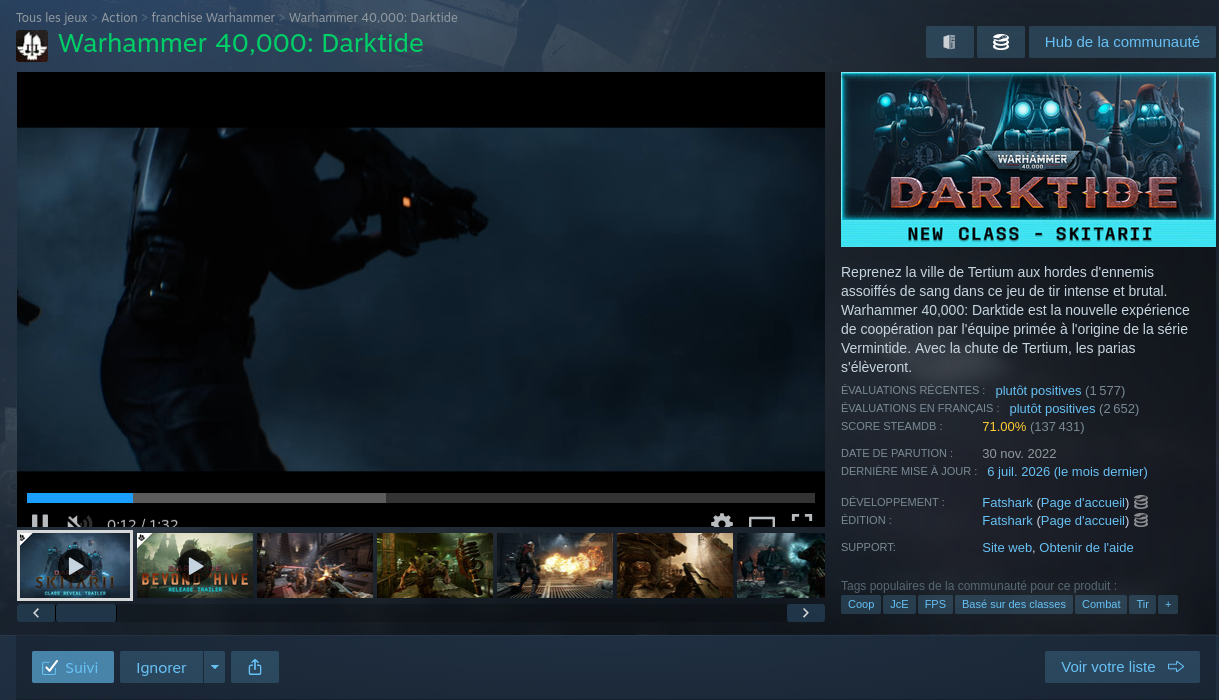This screenshot has height=700, width=1219.
Task: Open developer Page d'accueil link
Action: pyautogui.click(x=1083, y=502)
